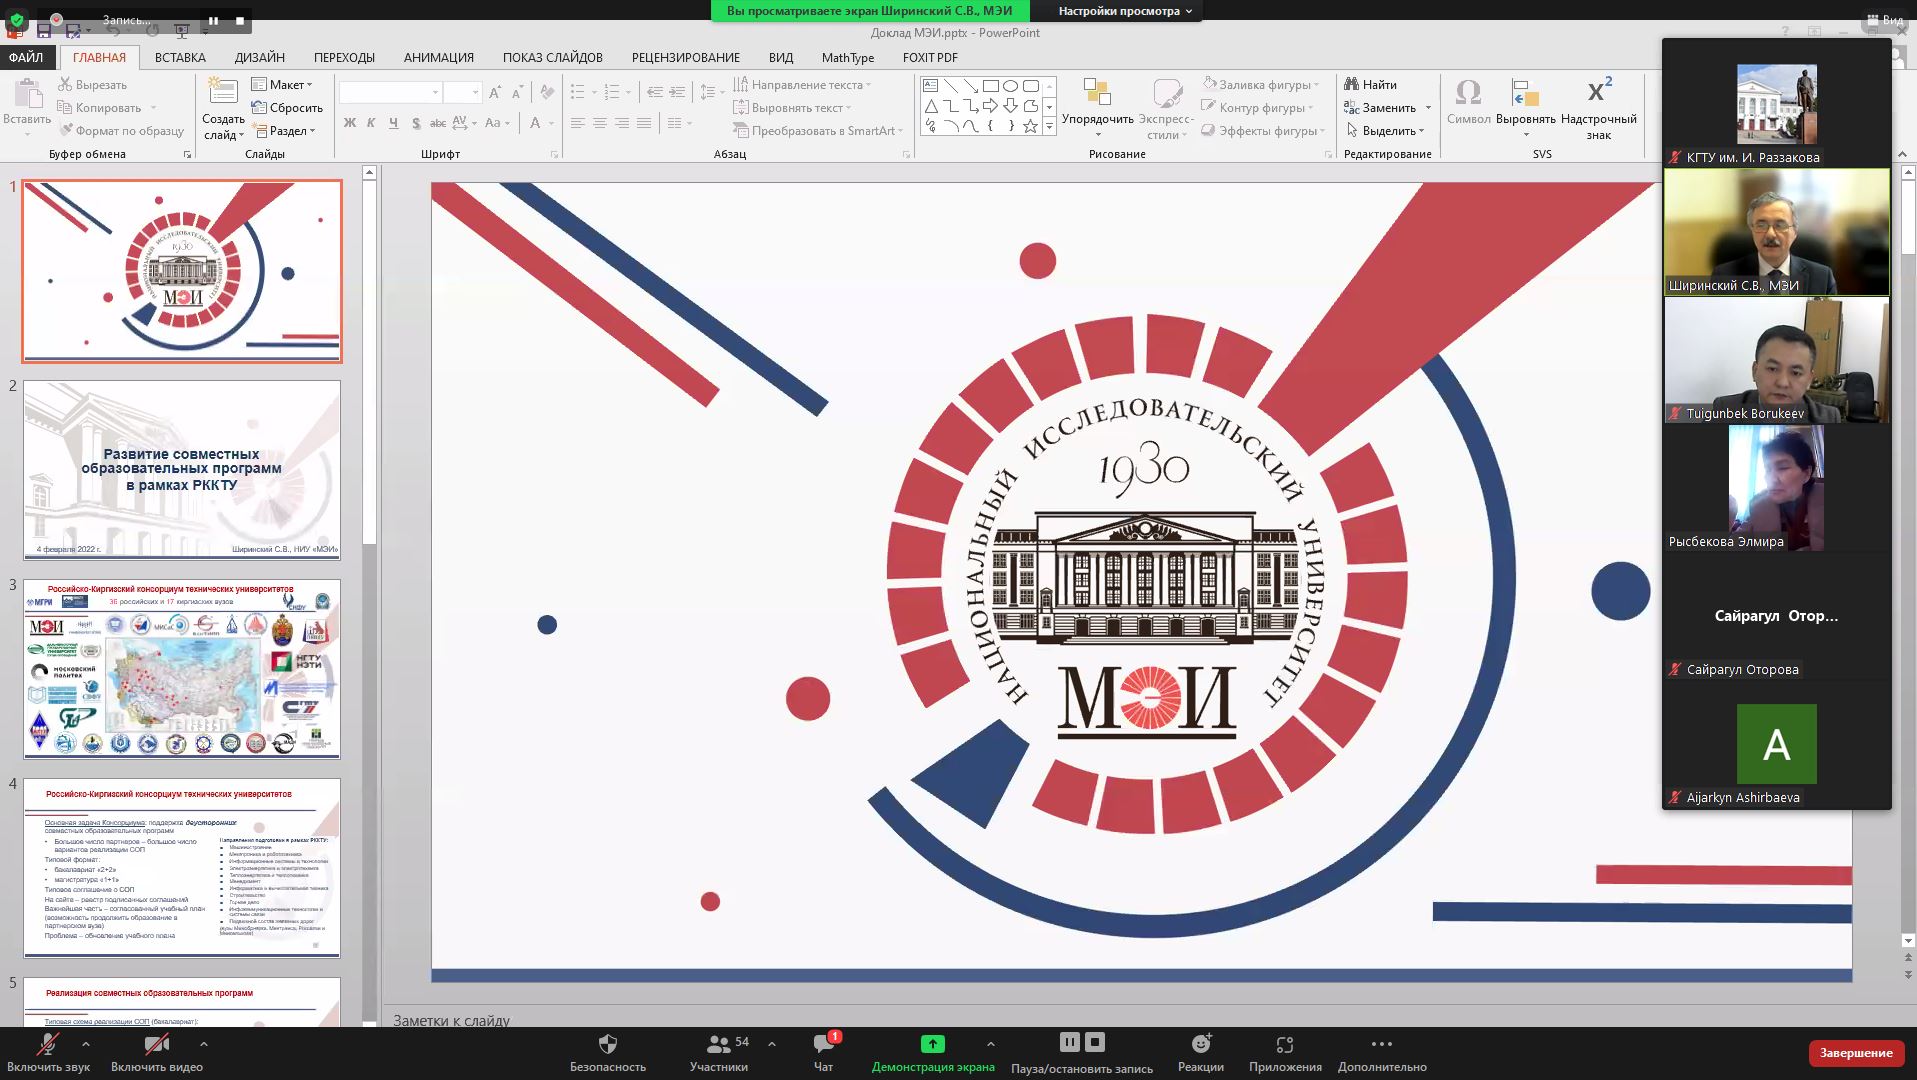This screenshot has height=1080, width=1917.
Task: Open the Layout (Макет) dropdown
Action: tap(283, 85)
